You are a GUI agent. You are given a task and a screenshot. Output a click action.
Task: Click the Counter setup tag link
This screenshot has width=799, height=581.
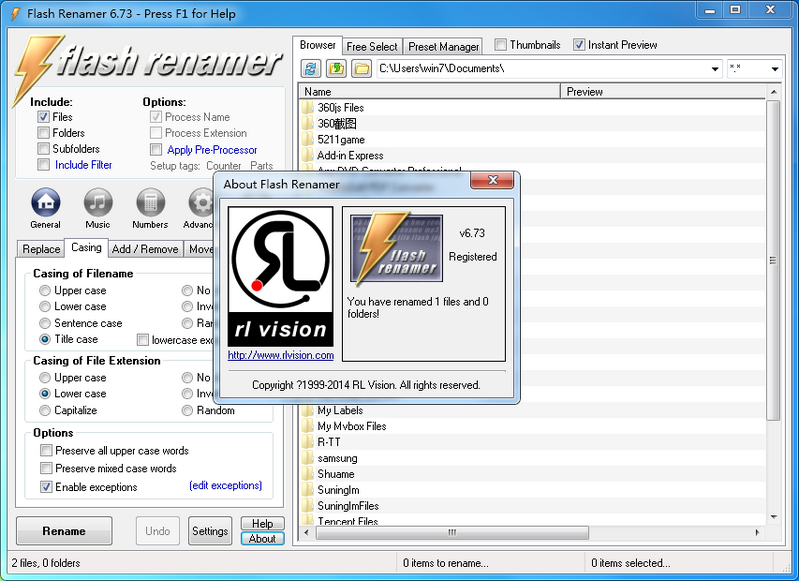[223, 166]
